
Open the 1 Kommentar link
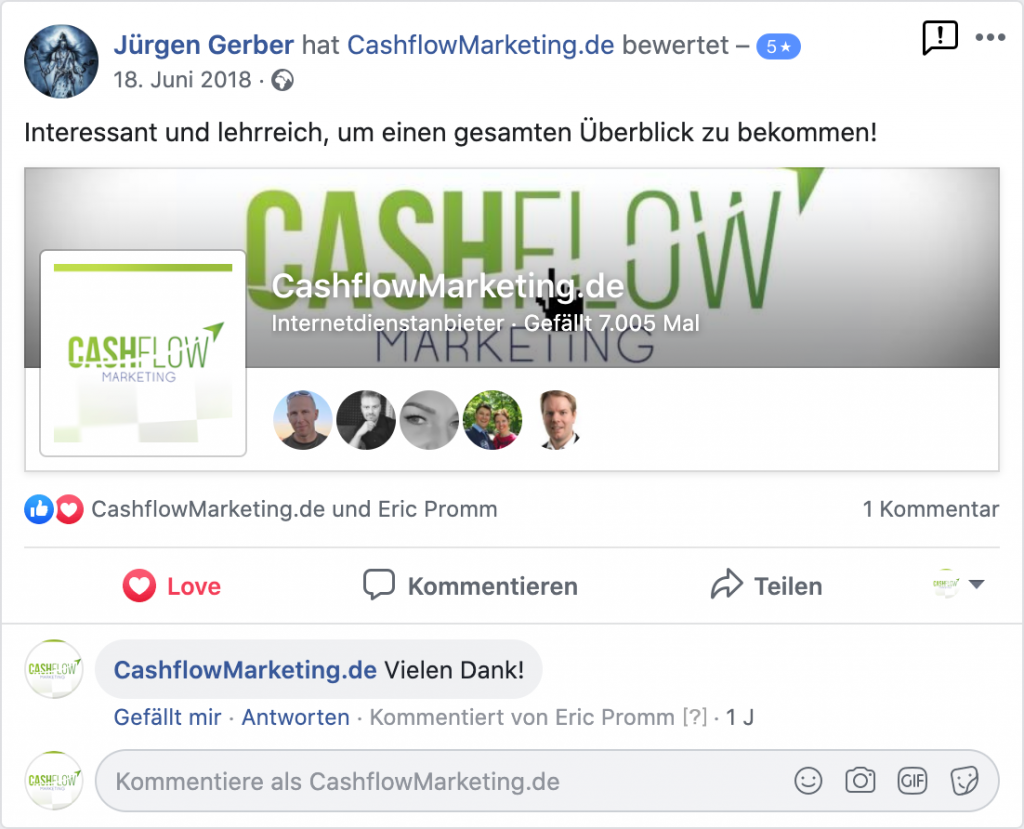point(931,510)
